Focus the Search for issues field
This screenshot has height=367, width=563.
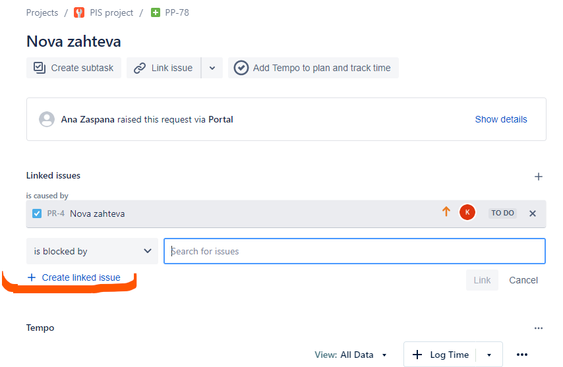click(x=354, y=251)
